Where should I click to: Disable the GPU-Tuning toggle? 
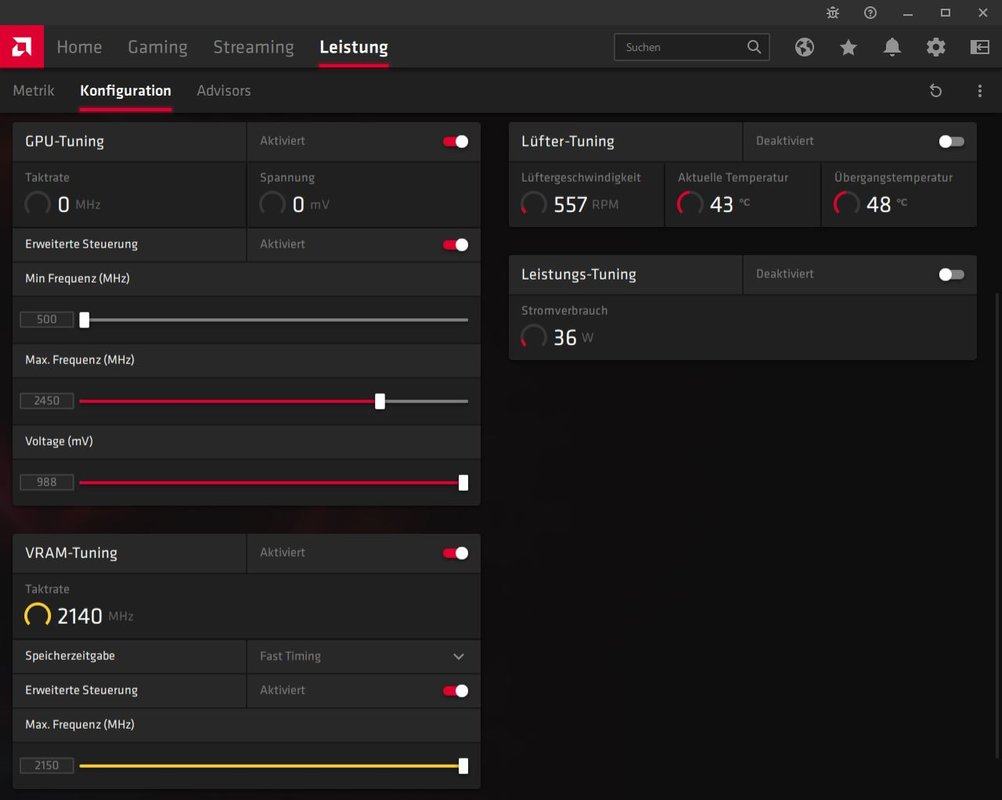[x=456, y=141]
